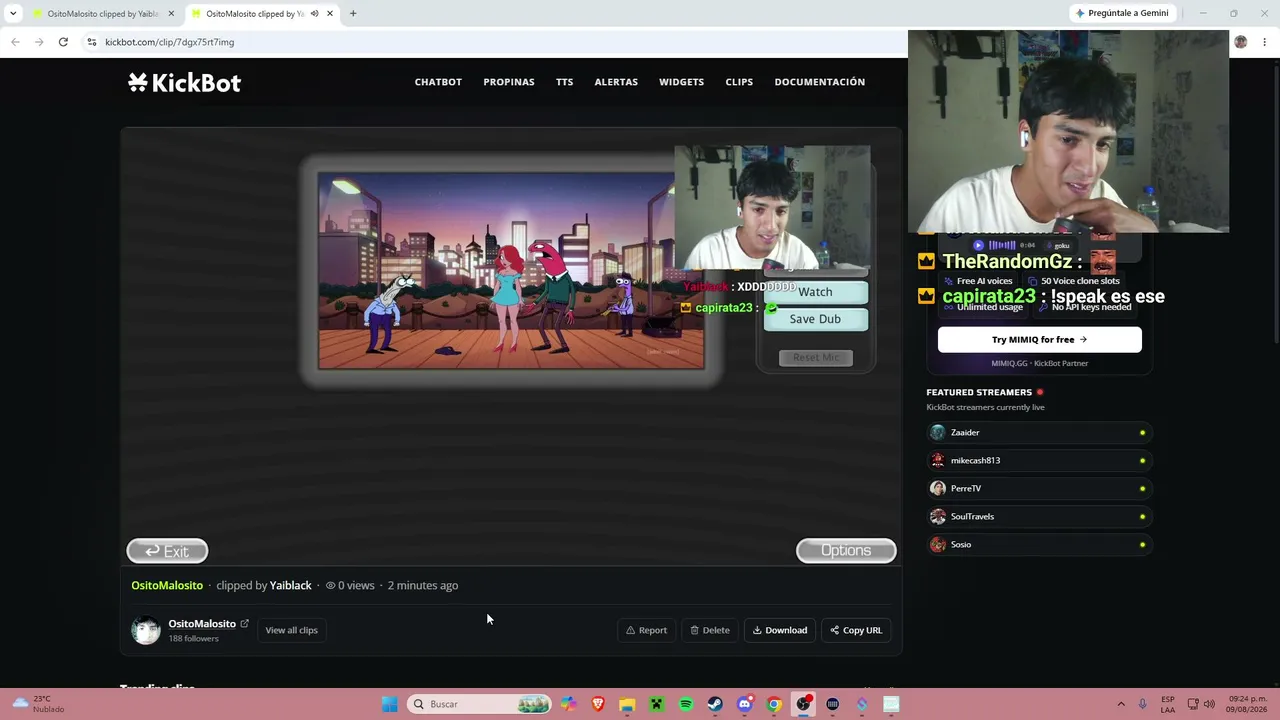The width and height of the screenshot is (1280, 720).
Task: Click the Yaiblack clipper name
Action: click(x=291, y=585)
